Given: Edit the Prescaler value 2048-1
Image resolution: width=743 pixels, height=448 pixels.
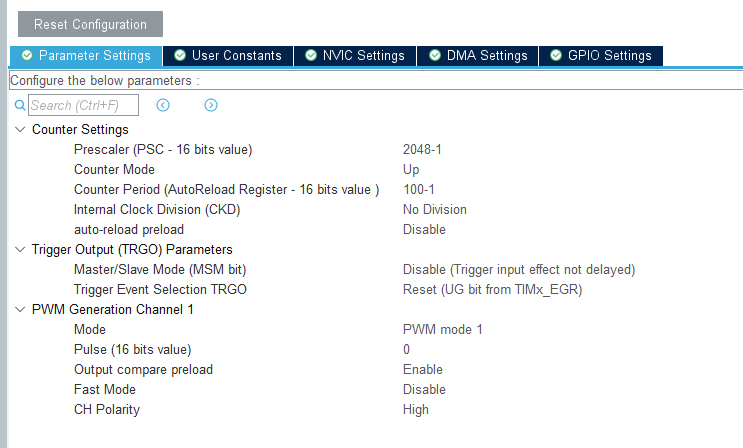Looking at the screenshot, I should tap(422, 150).
